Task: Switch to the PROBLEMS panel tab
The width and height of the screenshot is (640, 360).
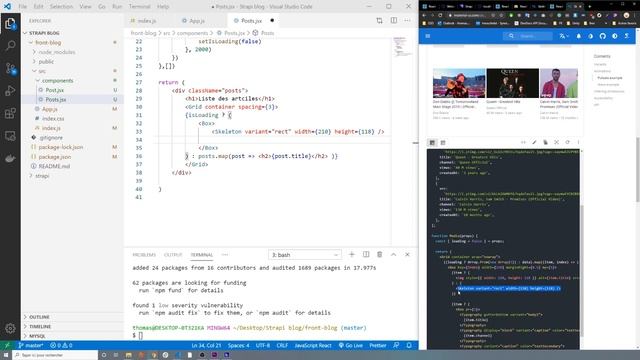Action: pyautogui.click(x=144, y=255)
